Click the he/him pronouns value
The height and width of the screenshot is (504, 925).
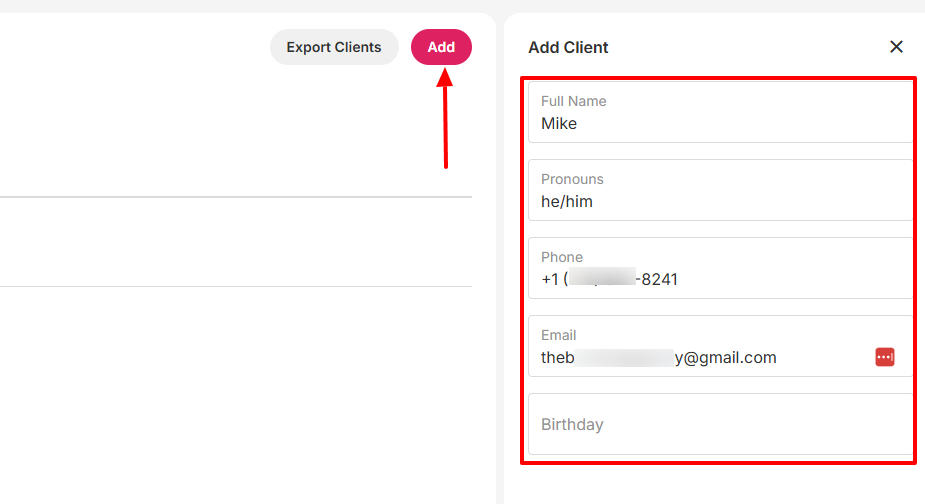tap(567, 202)
